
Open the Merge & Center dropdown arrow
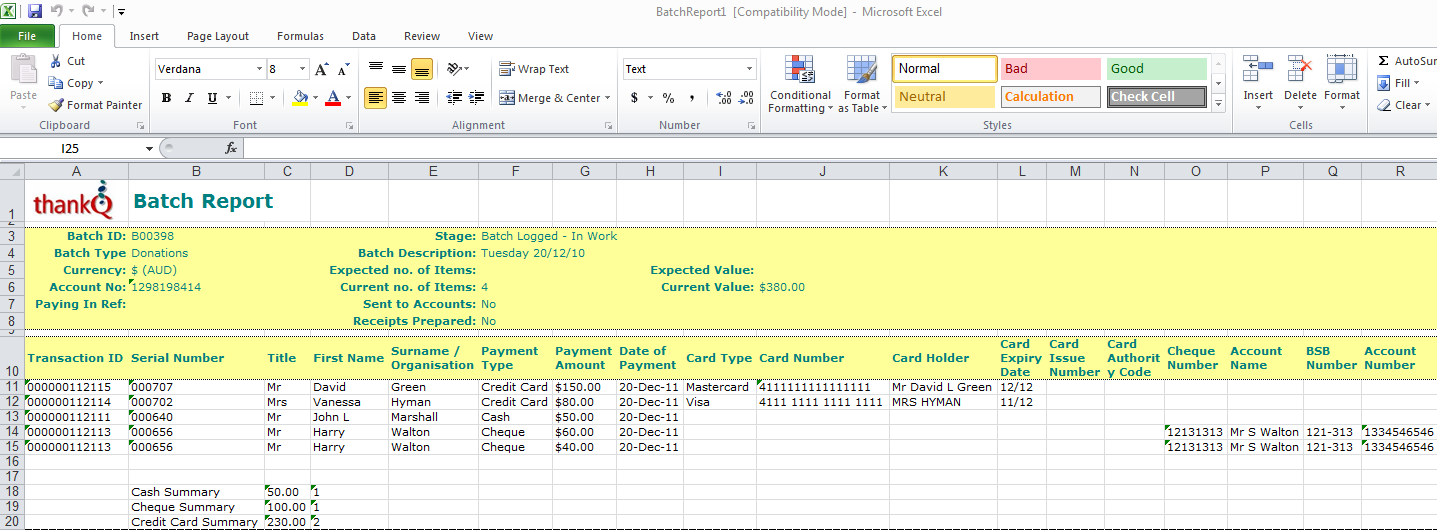tap(609, 98)
